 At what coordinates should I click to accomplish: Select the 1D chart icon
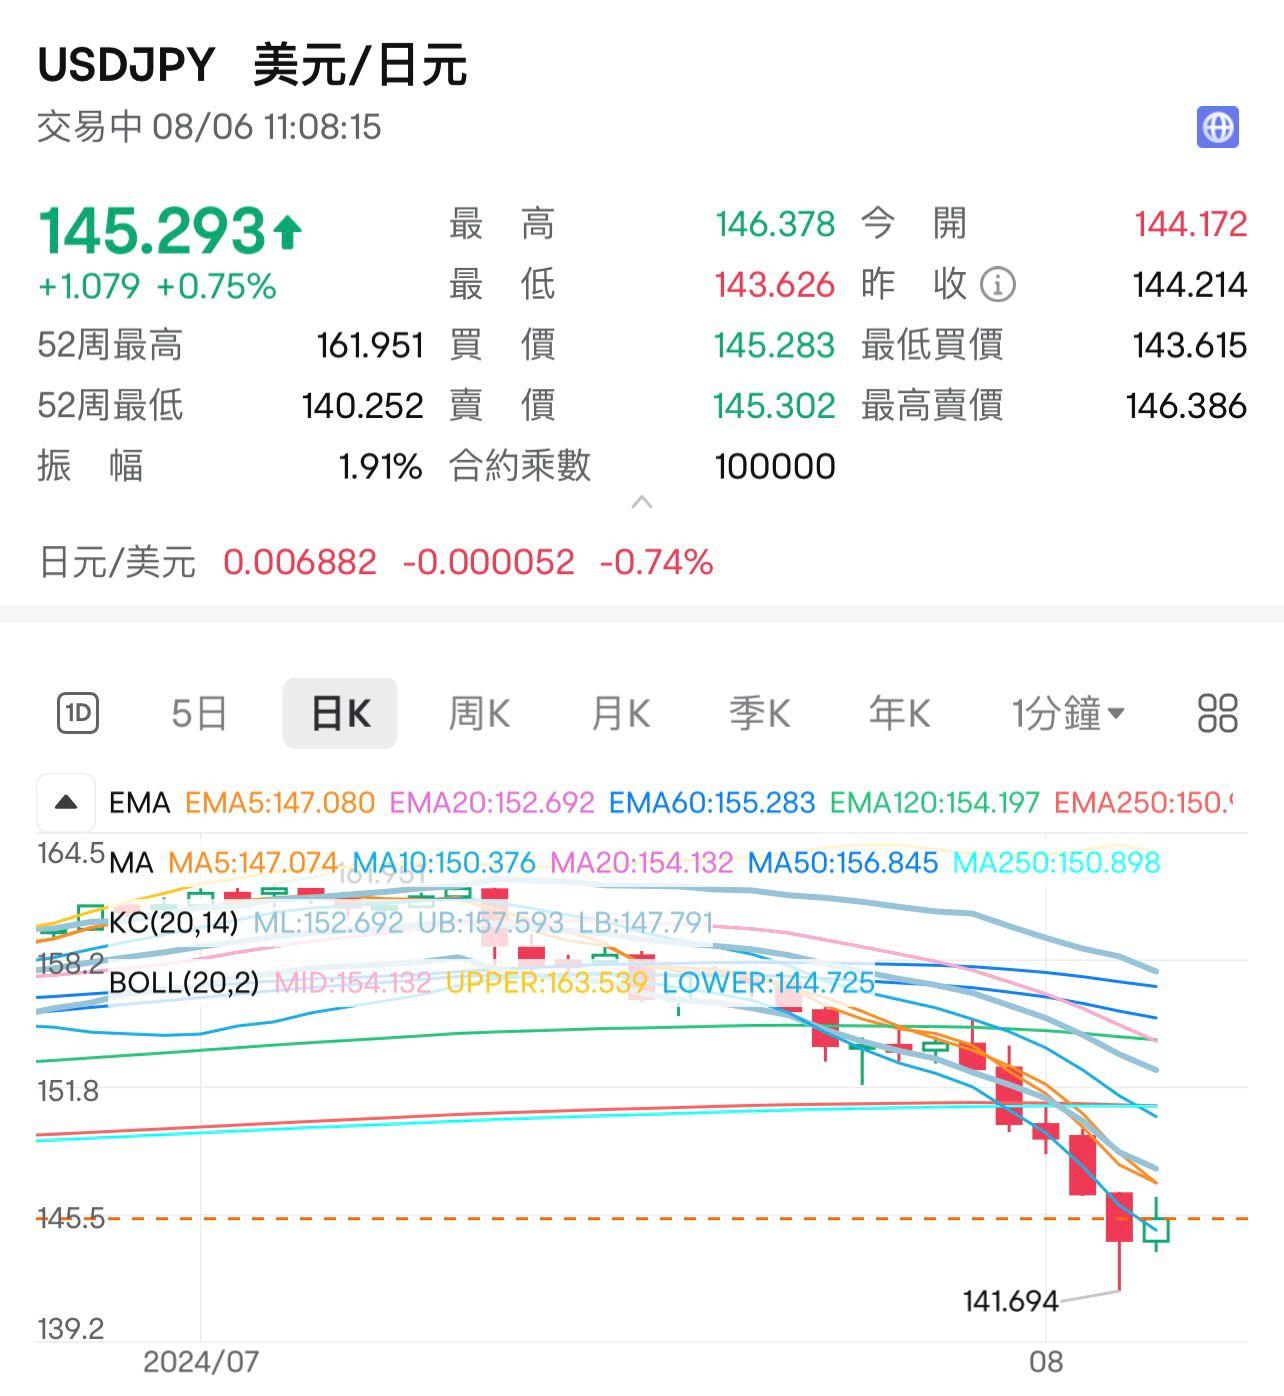coord(78,712)
